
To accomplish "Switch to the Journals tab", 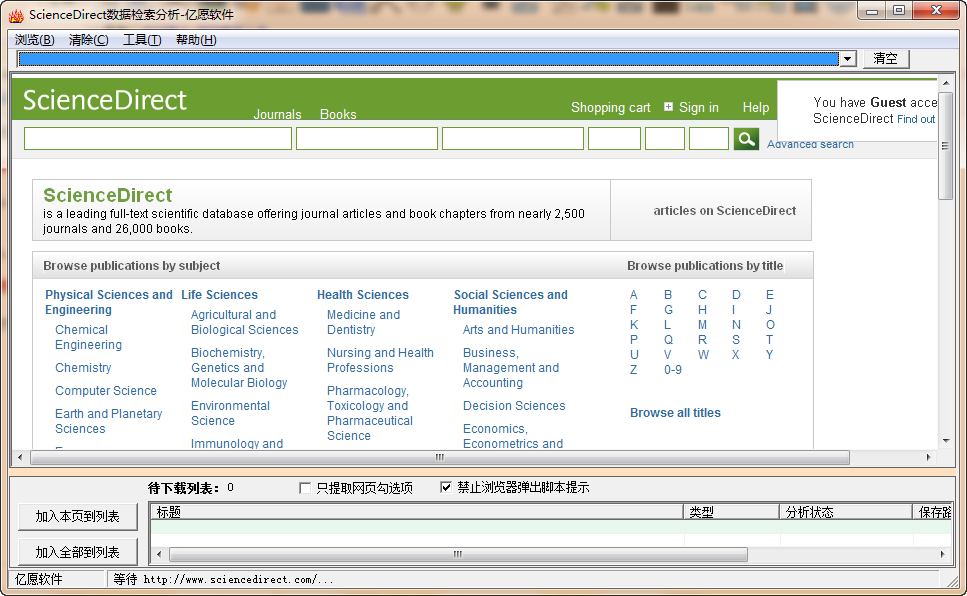I will [278, 114].
